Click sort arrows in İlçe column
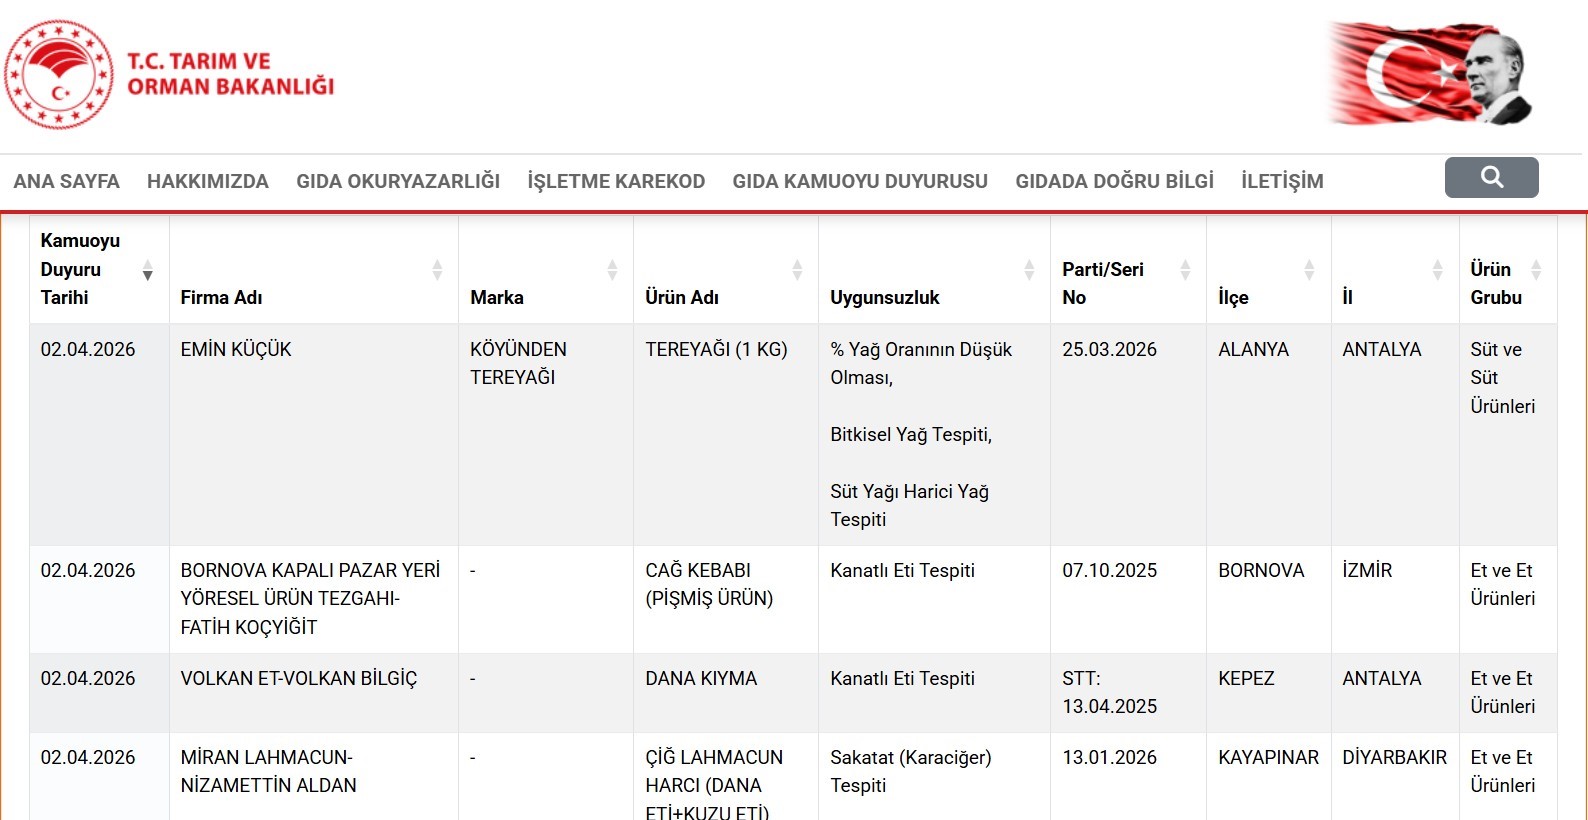This screenshot has width=1588, height=820. (x=1309, y=270)
